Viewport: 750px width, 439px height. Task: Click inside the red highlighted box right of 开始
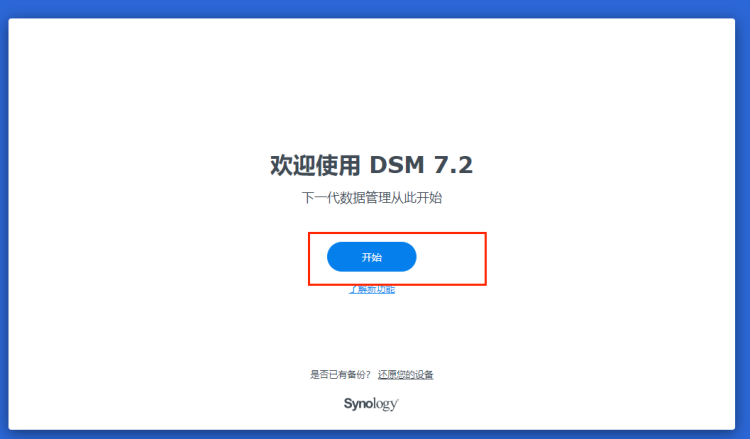tap(451, 259)
